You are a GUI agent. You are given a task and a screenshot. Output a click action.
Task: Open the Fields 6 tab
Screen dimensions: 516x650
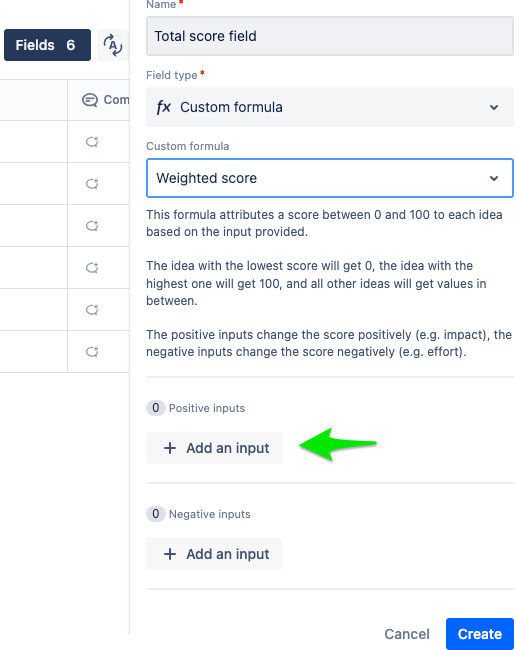pos(47,45)
